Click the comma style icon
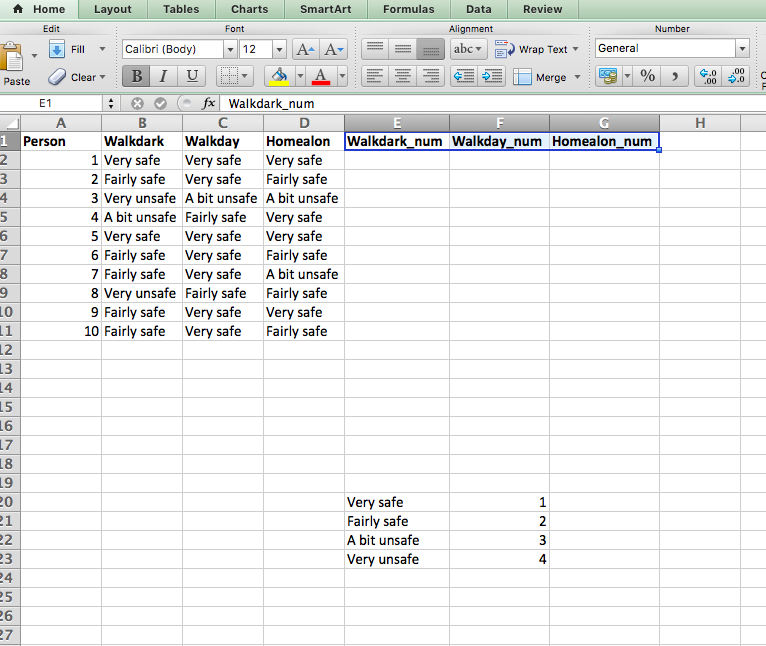This screenshot has height=646, width=766. pyautogui.click(x=676, y=76)
